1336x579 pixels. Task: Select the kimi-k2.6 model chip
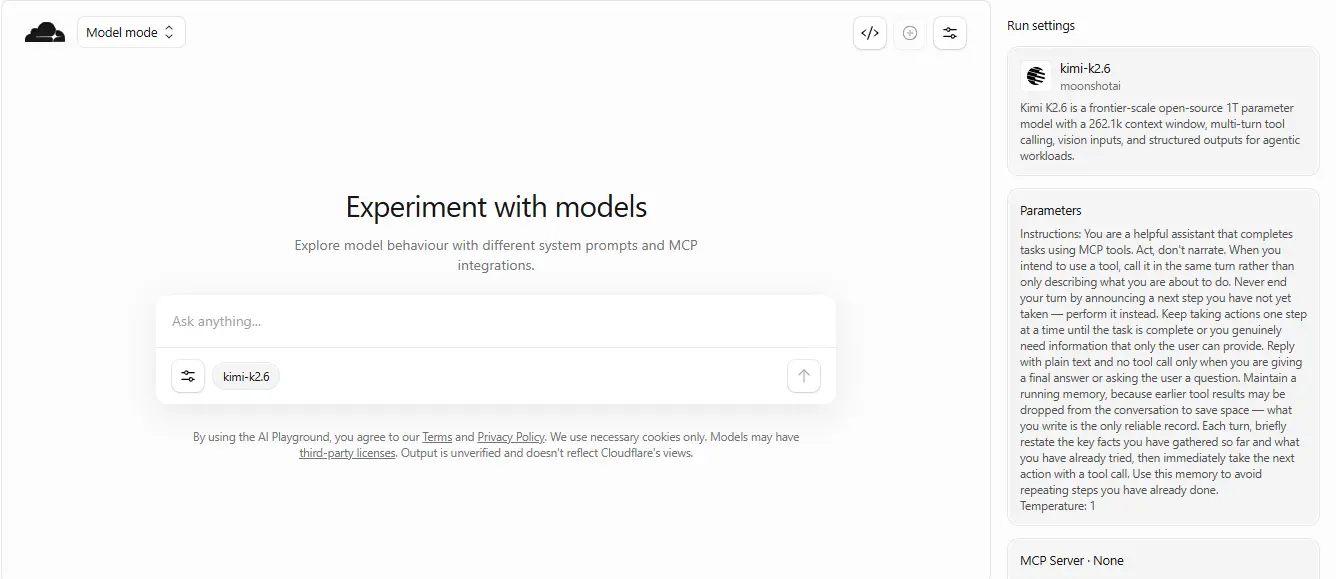click(246, 376)
